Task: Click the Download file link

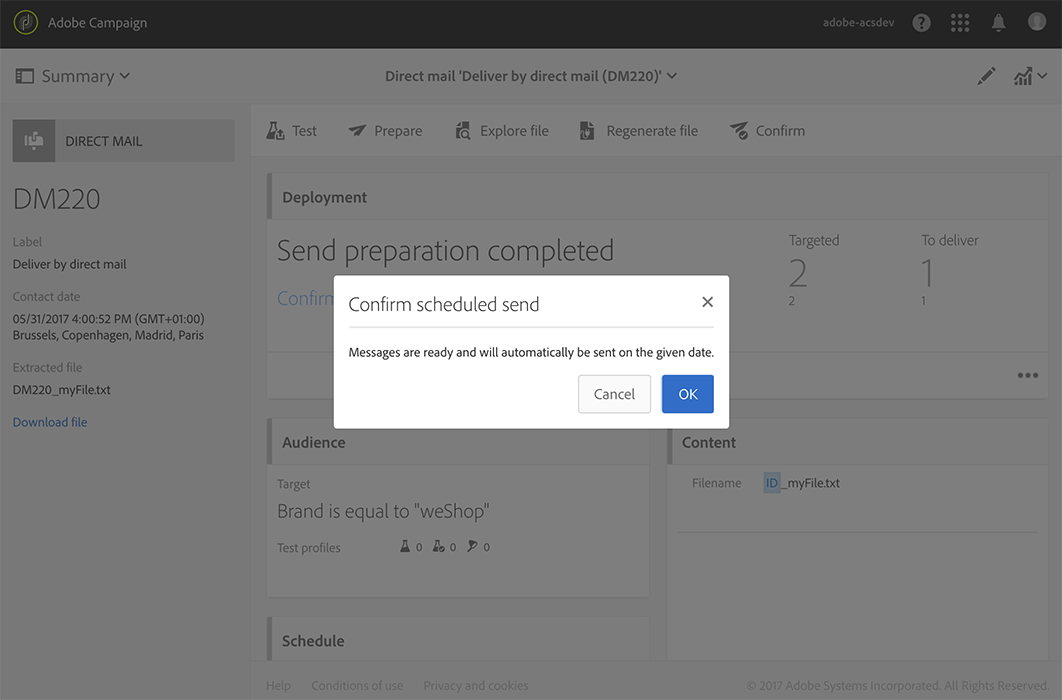Action: (50, 422)
